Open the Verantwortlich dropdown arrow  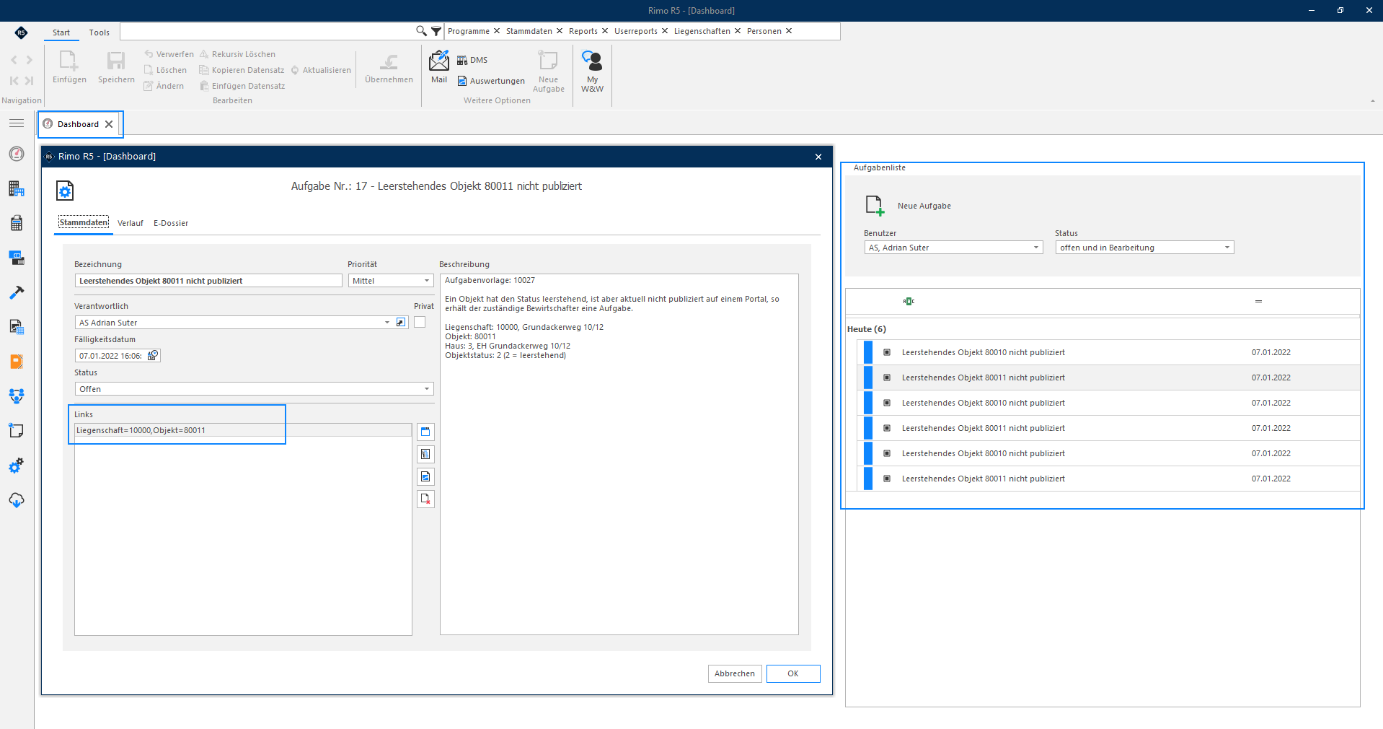[x=387, y=322]
